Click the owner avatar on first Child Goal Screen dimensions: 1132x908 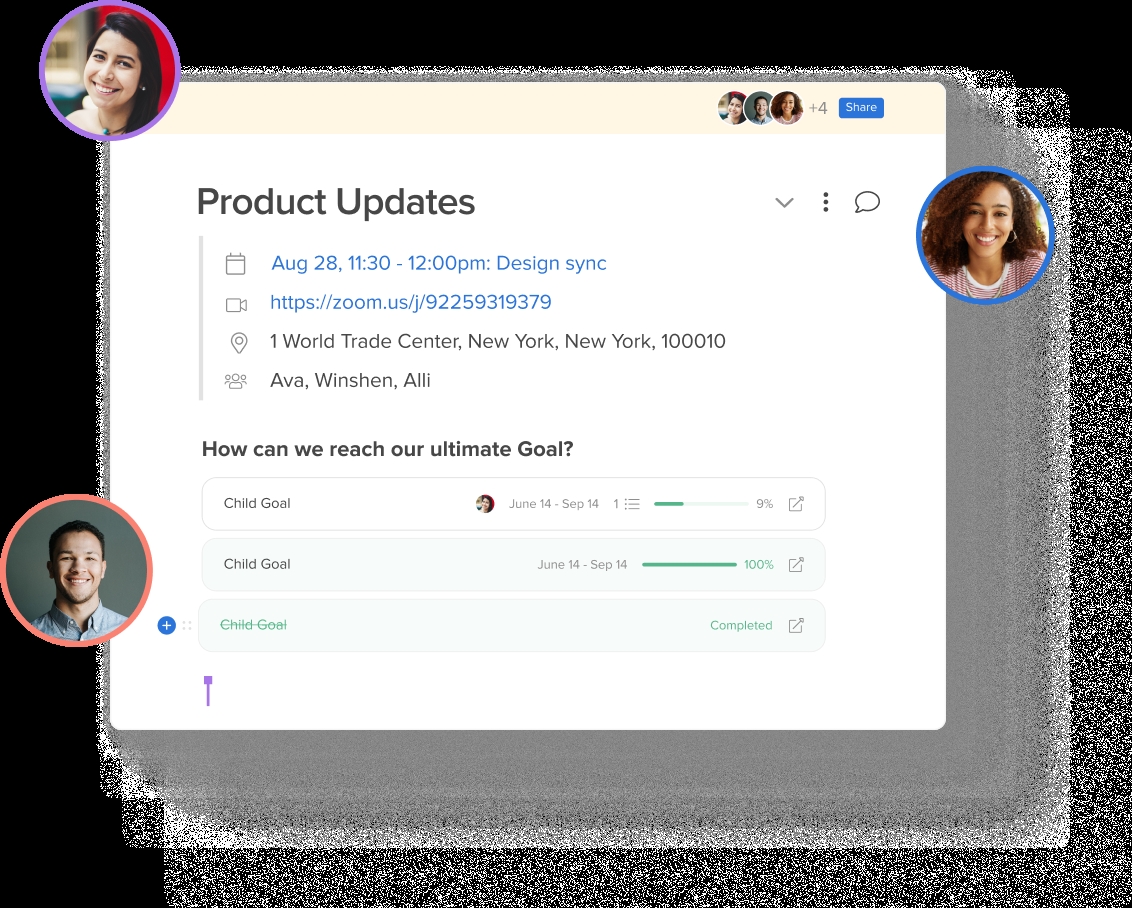[485, 504]
